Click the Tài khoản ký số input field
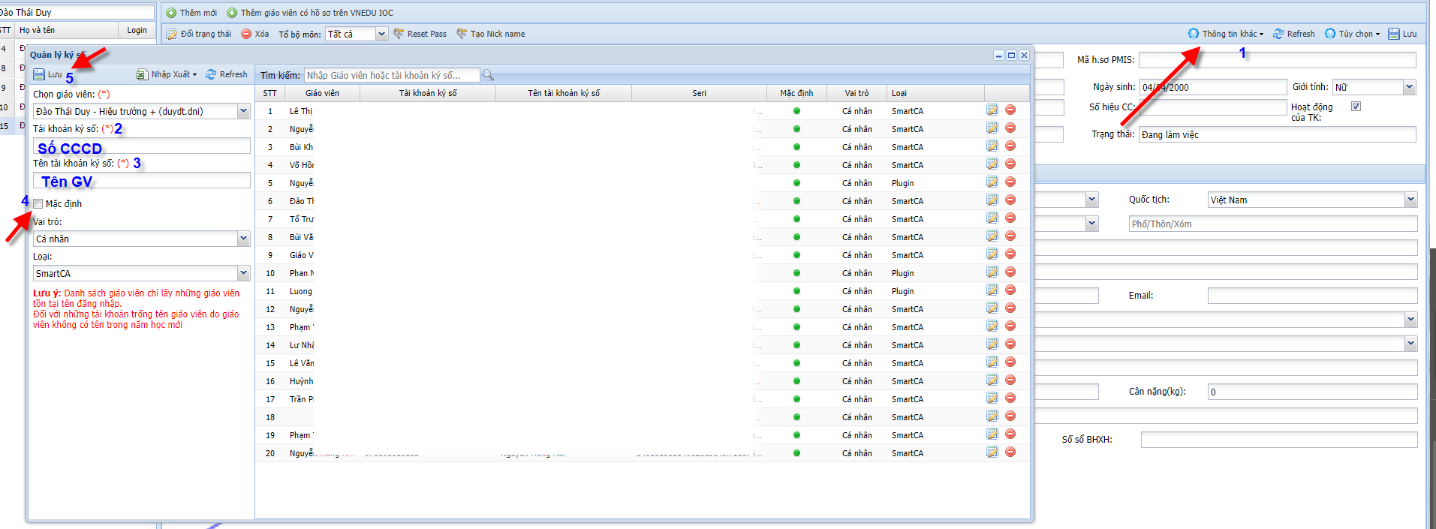 (x=141, y=146)
